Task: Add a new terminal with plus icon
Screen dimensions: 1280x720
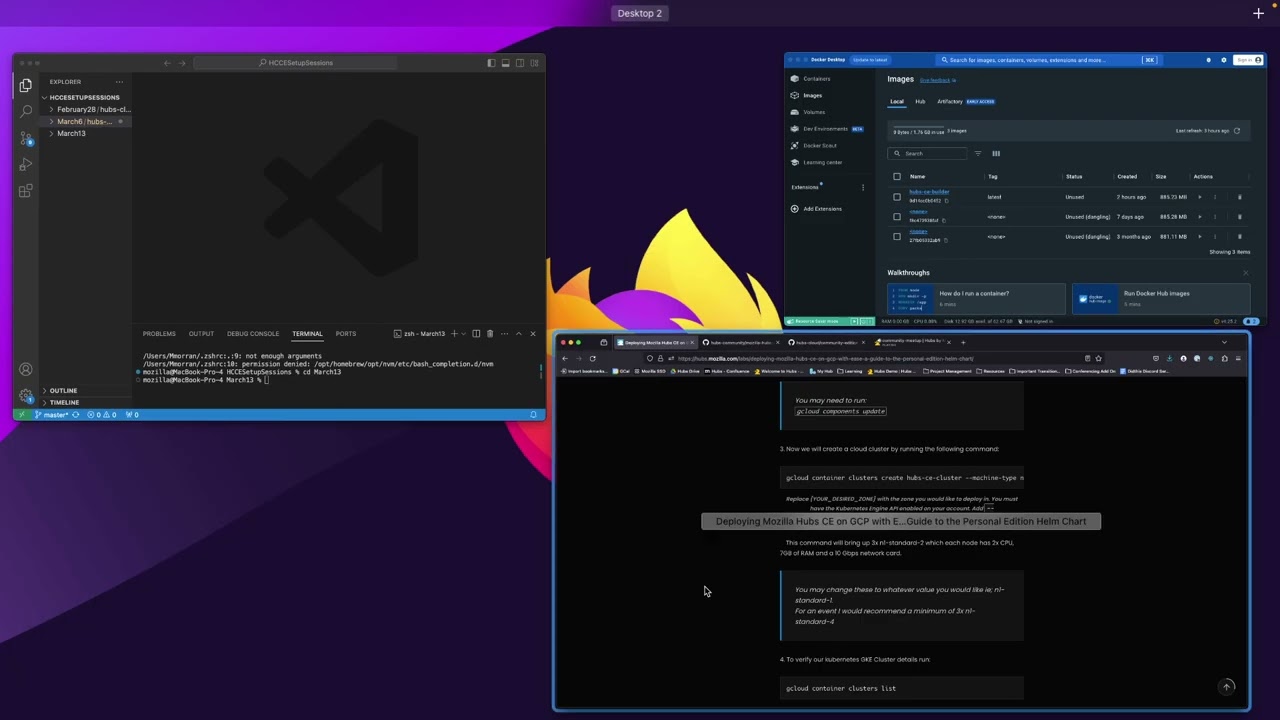Action: [x=454, y=333]
